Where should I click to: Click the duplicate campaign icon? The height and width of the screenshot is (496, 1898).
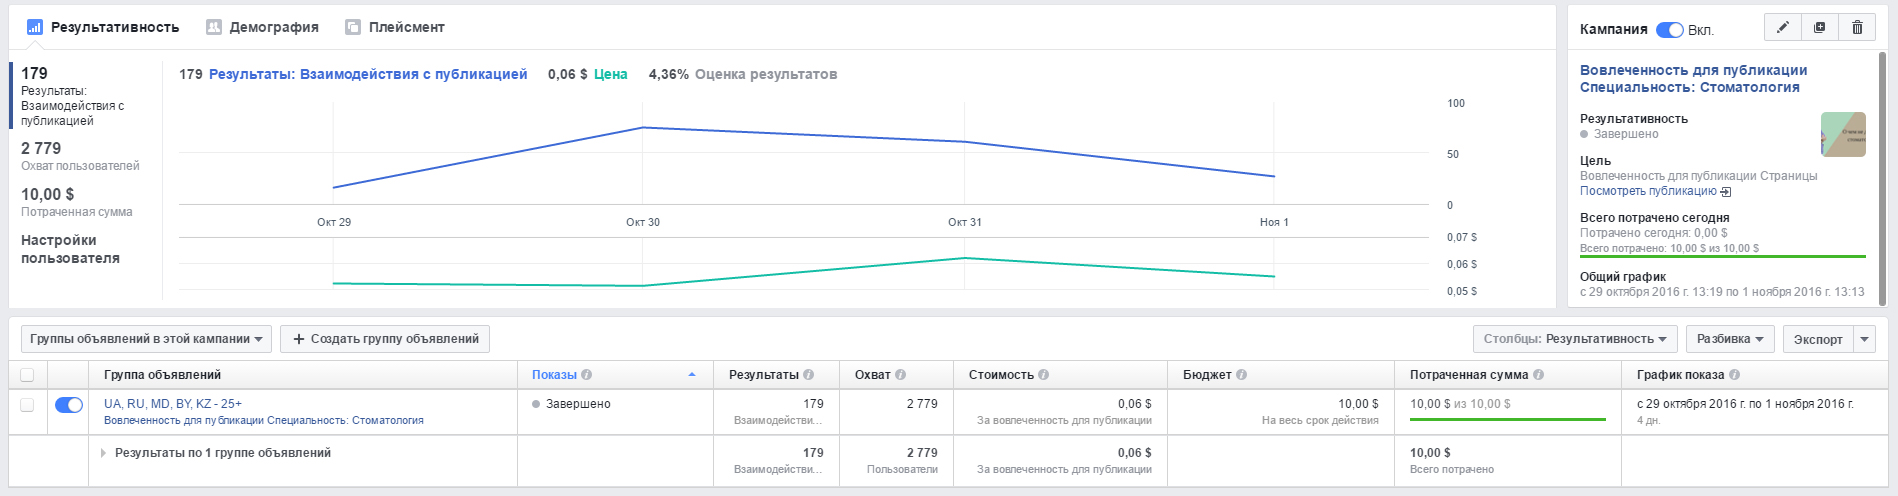(x=1819, y=28)
